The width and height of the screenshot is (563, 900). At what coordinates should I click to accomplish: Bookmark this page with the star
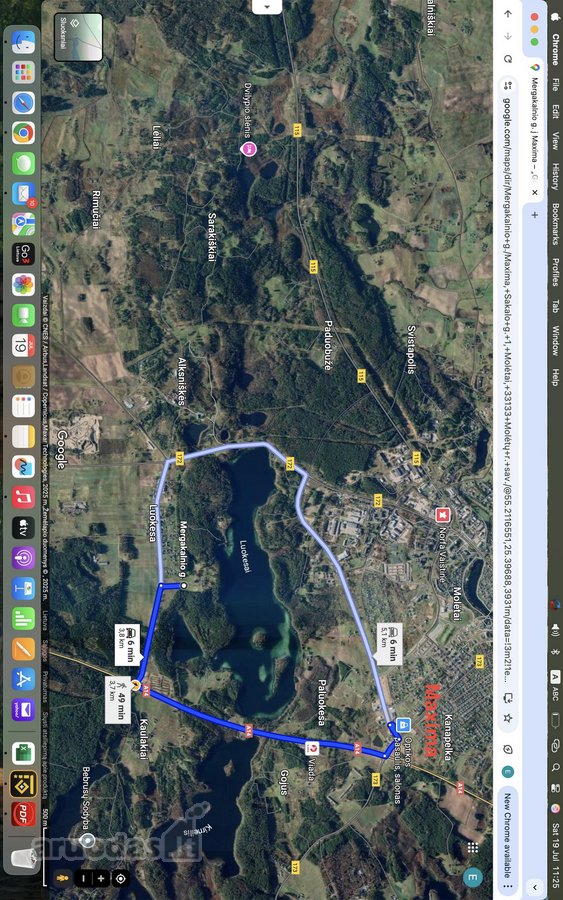click(x=507, y=718)
